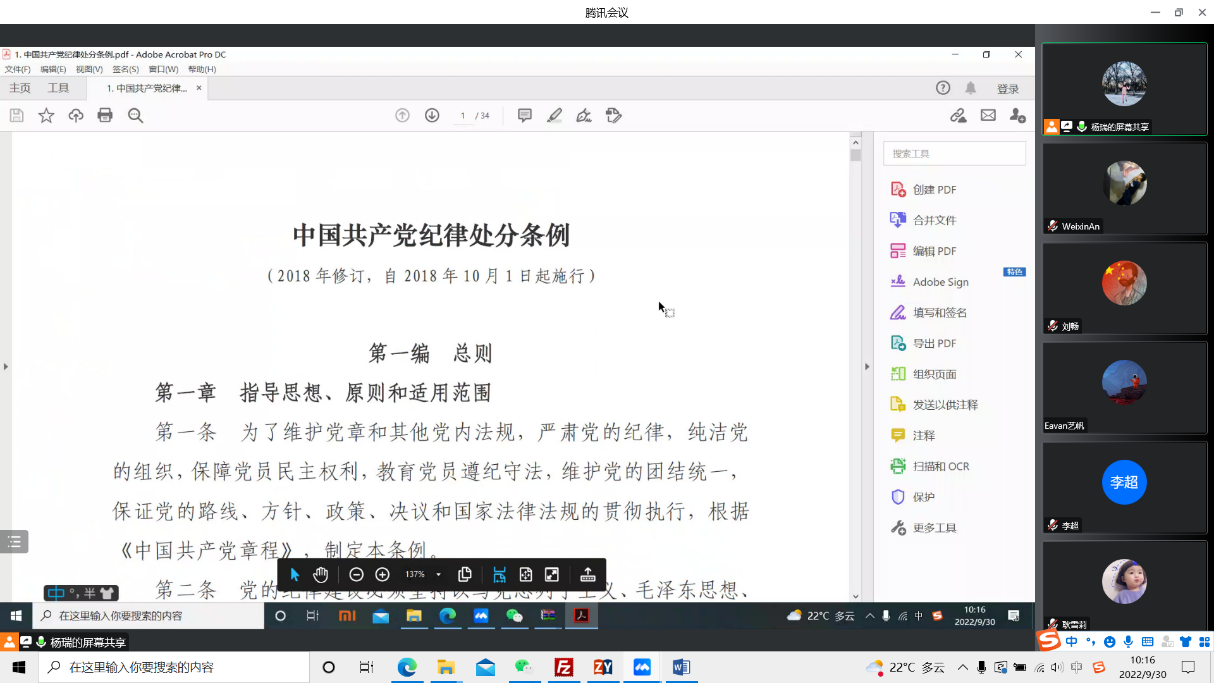Go to next page arrow
Viewport: 1214px width, 683px height.
[432, 116]
